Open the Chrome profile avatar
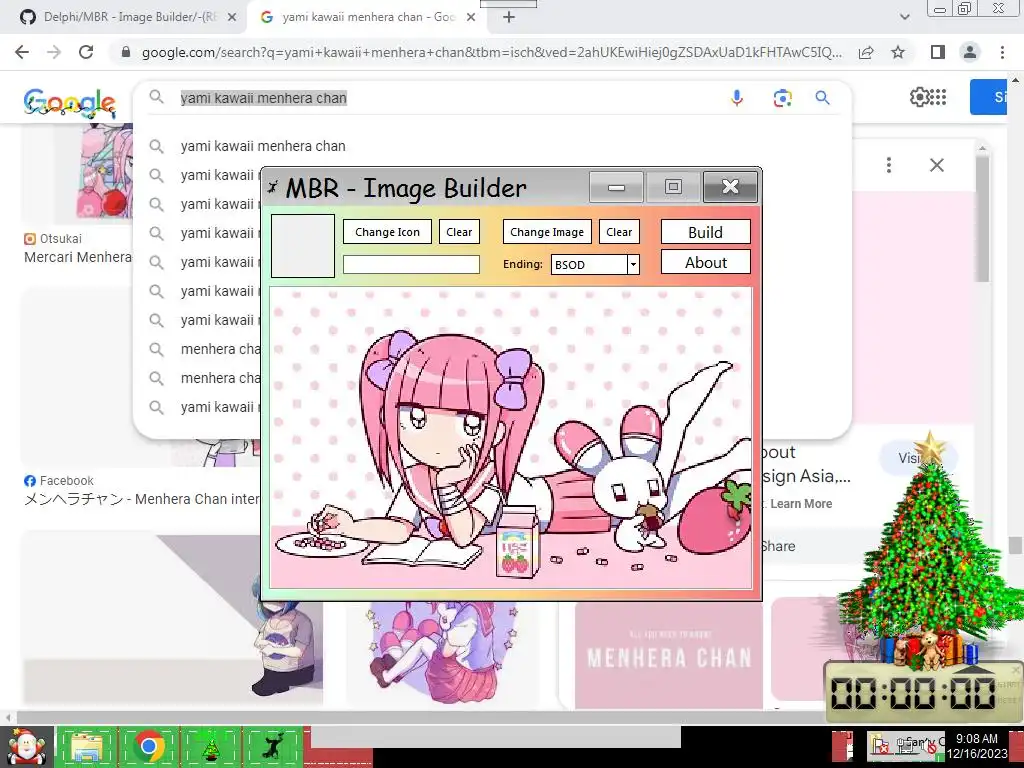 (x=970, y=52)
